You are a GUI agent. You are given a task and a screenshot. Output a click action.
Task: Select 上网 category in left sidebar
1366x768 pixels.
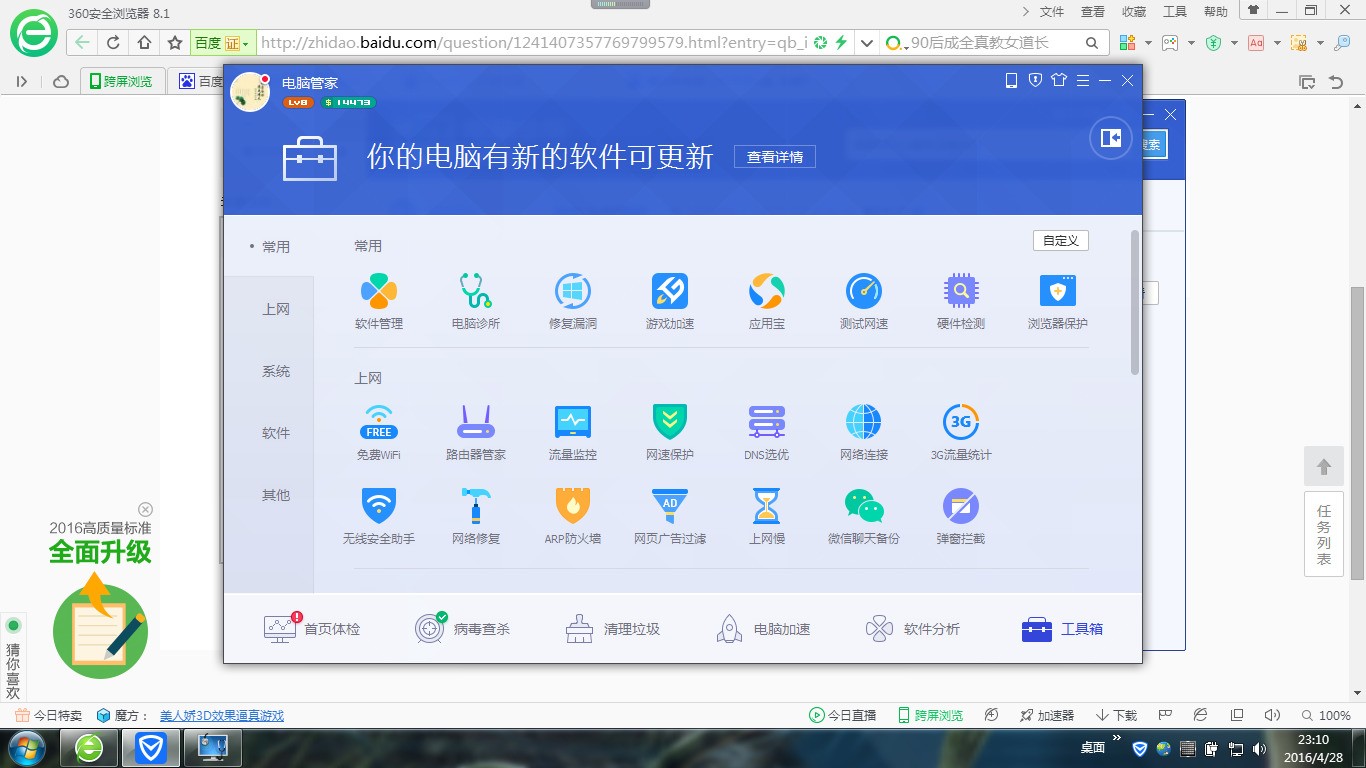tap(276, 309)
